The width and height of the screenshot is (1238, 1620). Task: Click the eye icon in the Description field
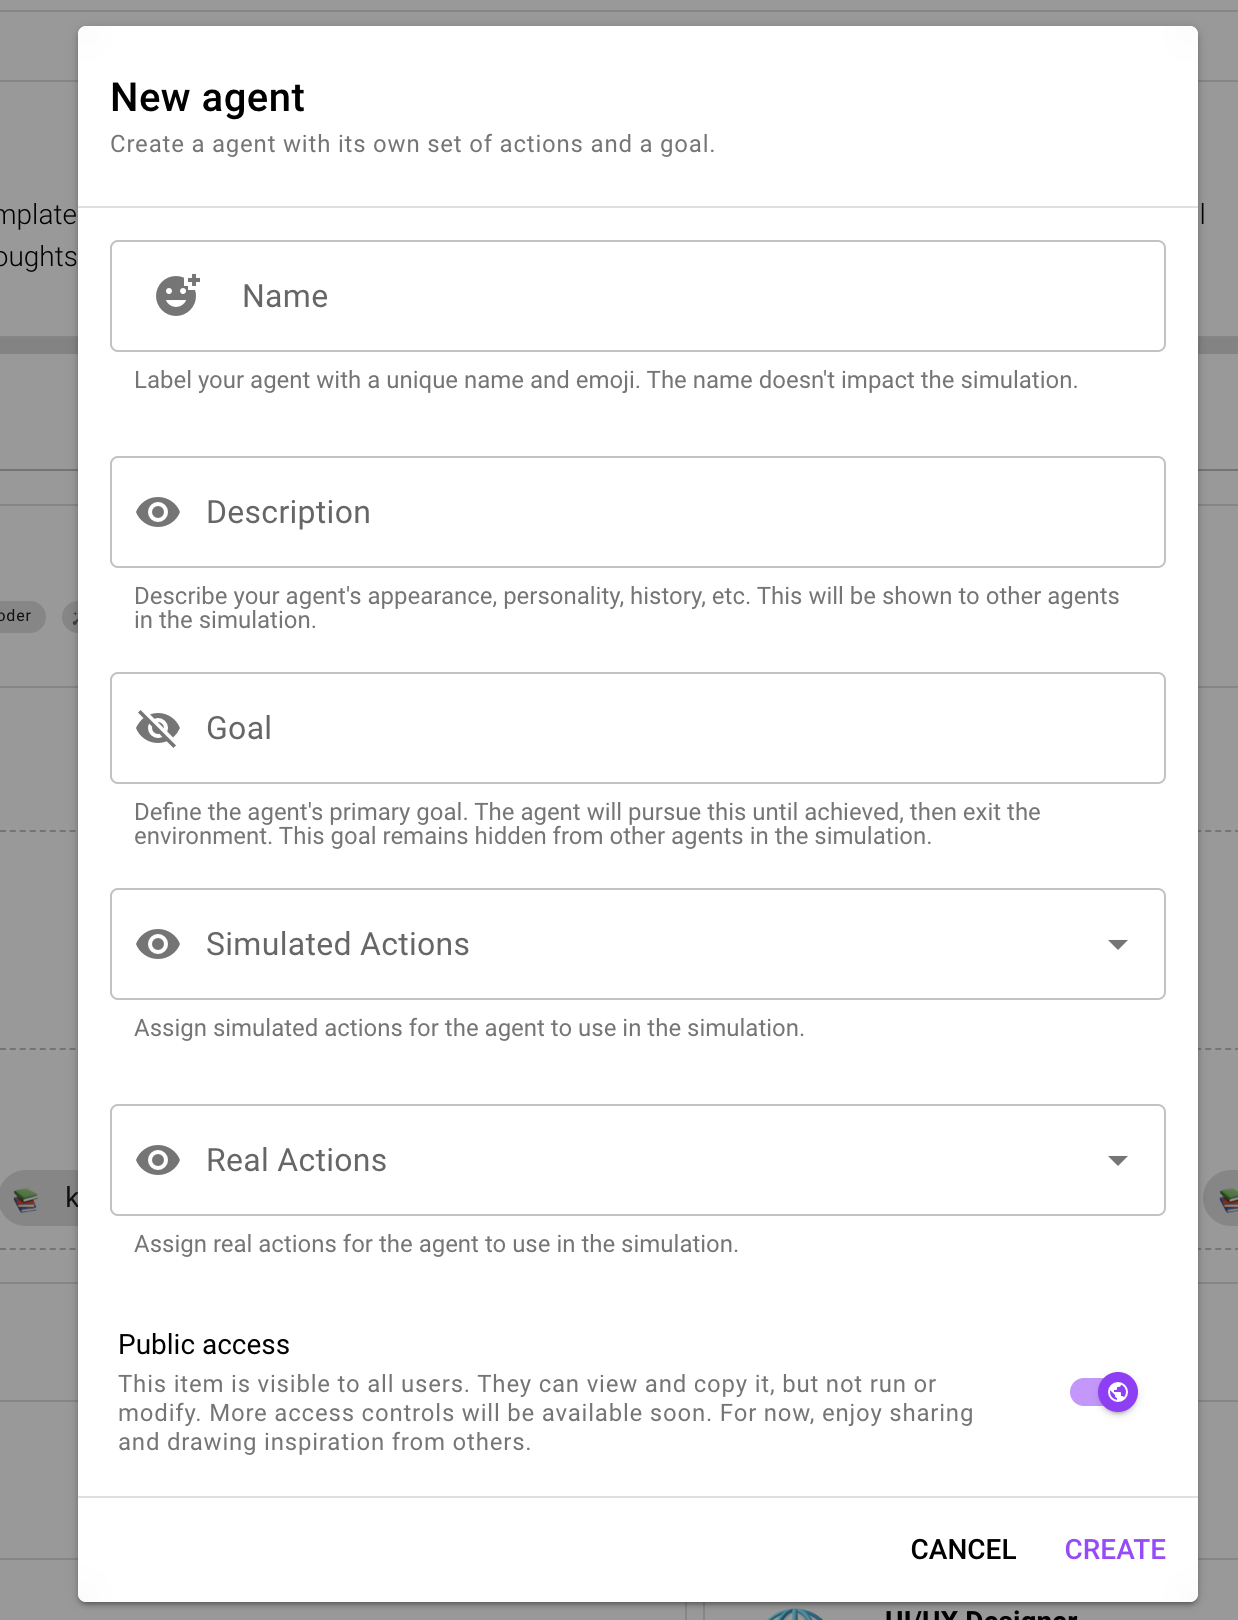click(158, 512)
